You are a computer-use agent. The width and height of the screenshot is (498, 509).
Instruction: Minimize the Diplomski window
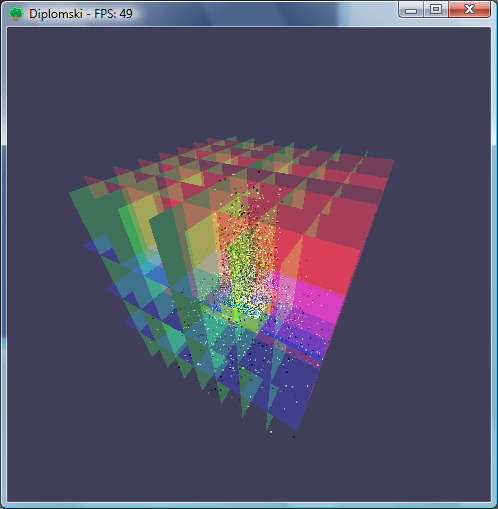tap(411, 10)
